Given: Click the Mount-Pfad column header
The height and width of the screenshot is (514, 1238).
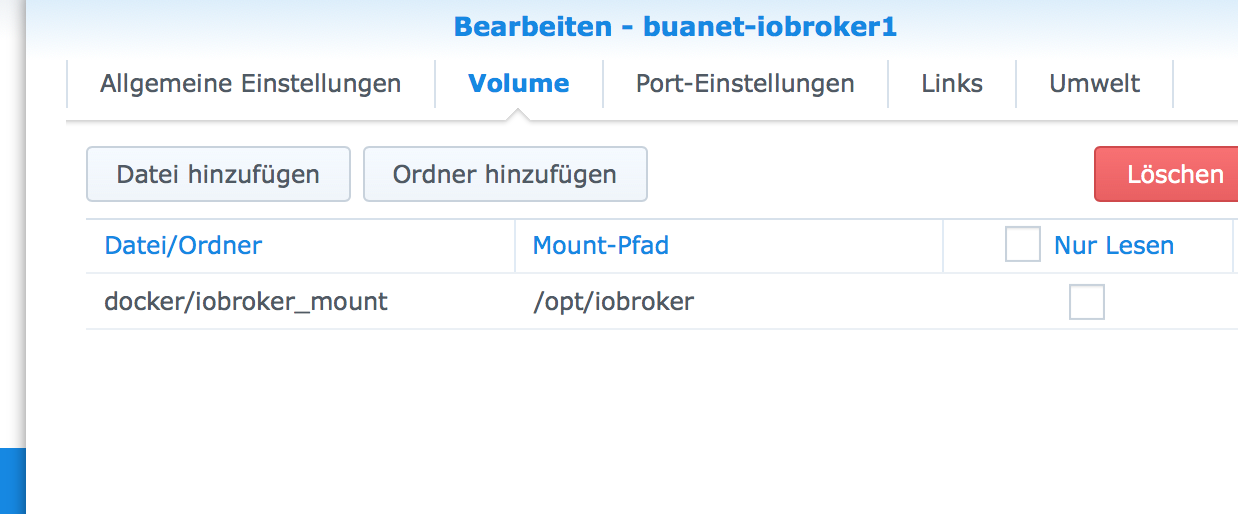Looking at the screenshot, I should click(x=600, y=245).
